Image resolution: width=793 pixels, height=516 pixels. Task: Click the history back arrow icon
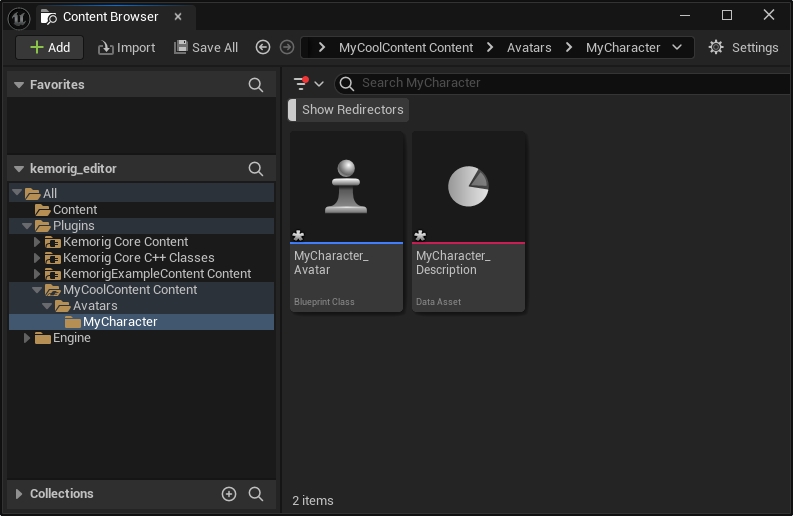pyautogui.click(x=263, y=47)
